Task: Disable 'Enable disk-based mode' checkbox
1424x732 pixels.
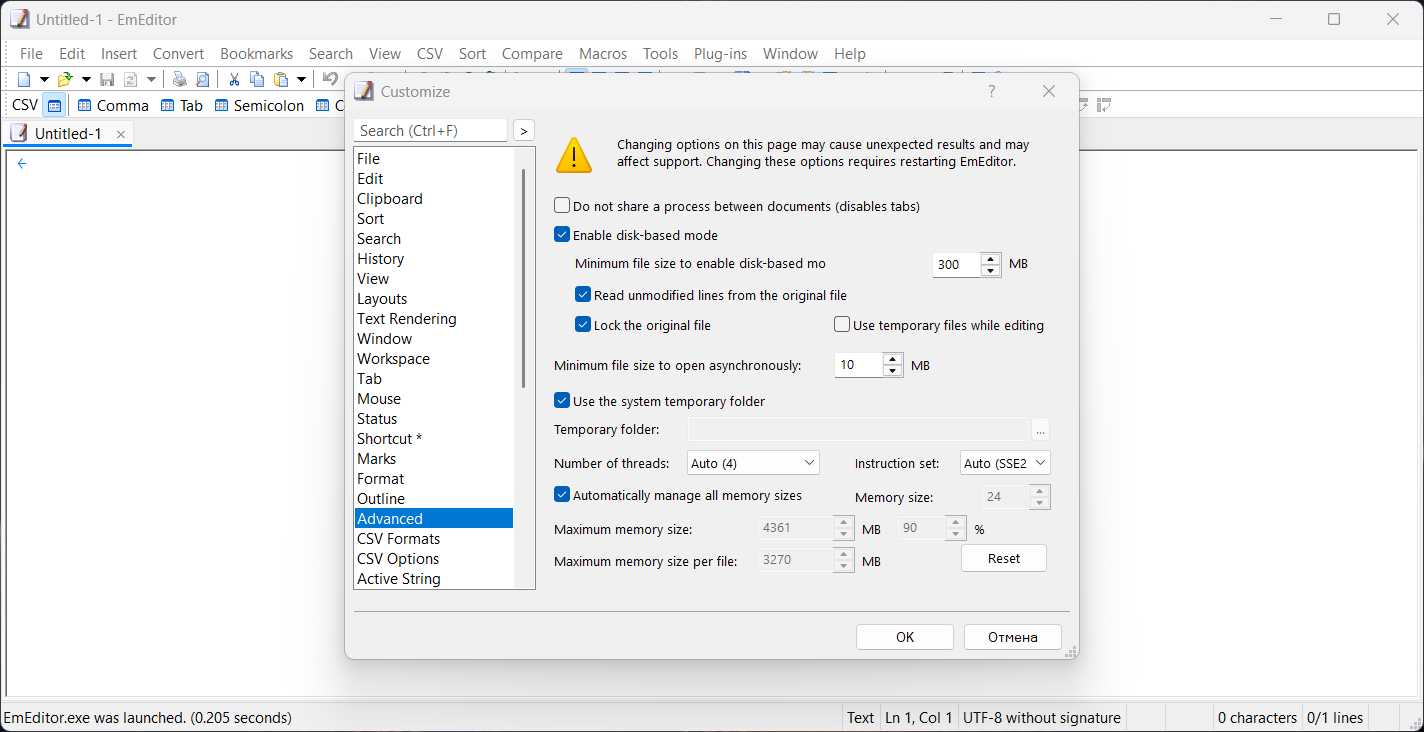Action: (x=562, y=235)
